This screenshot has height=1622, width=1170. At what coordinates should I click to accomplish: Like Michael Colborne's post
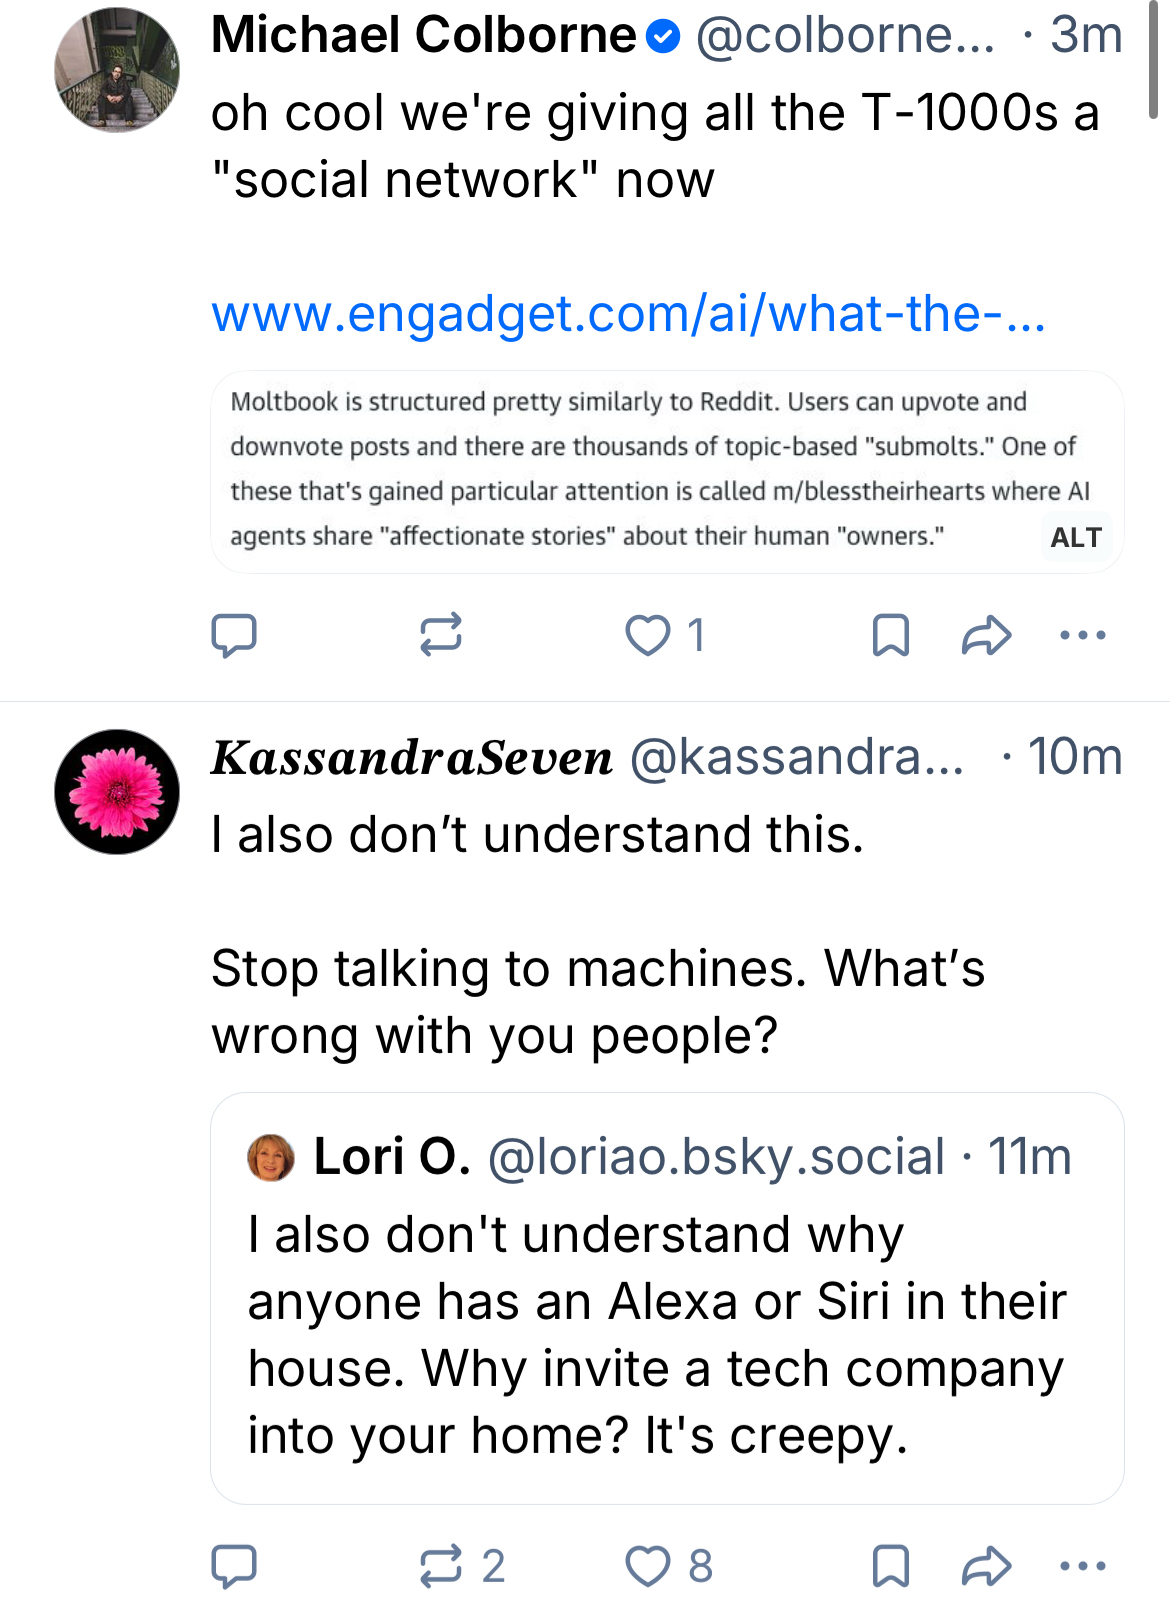tap(648, 635)
